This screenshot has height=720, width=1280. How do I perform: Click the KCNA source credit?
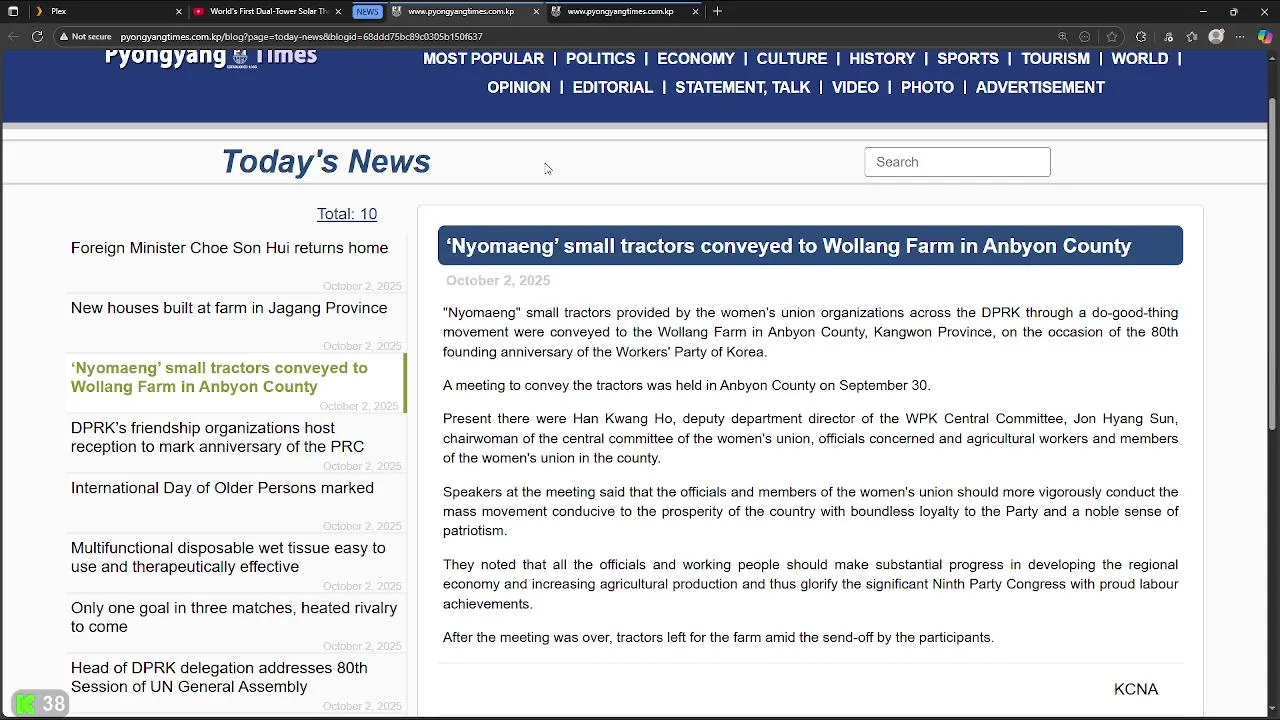(x=1136, y=689)
